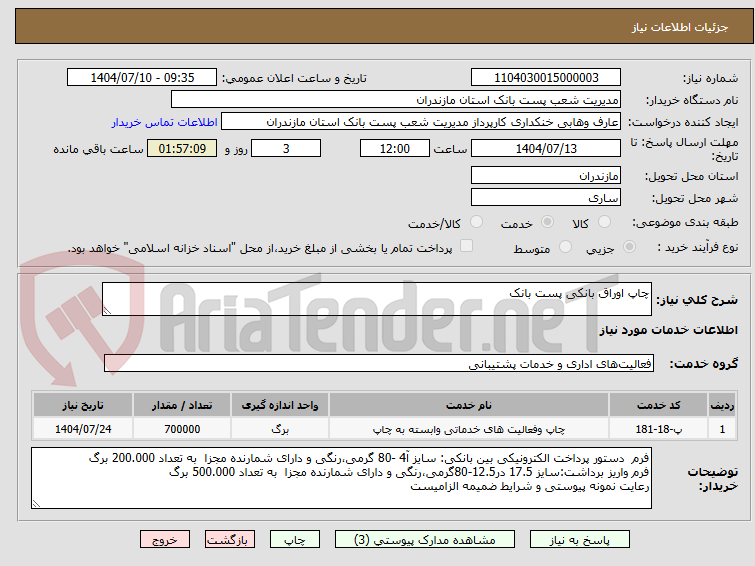This screenshot has width=755, height=566.
Task: Click the تعداد / مقدار column header
Action: pyautogui.click(x=182, y=405)
